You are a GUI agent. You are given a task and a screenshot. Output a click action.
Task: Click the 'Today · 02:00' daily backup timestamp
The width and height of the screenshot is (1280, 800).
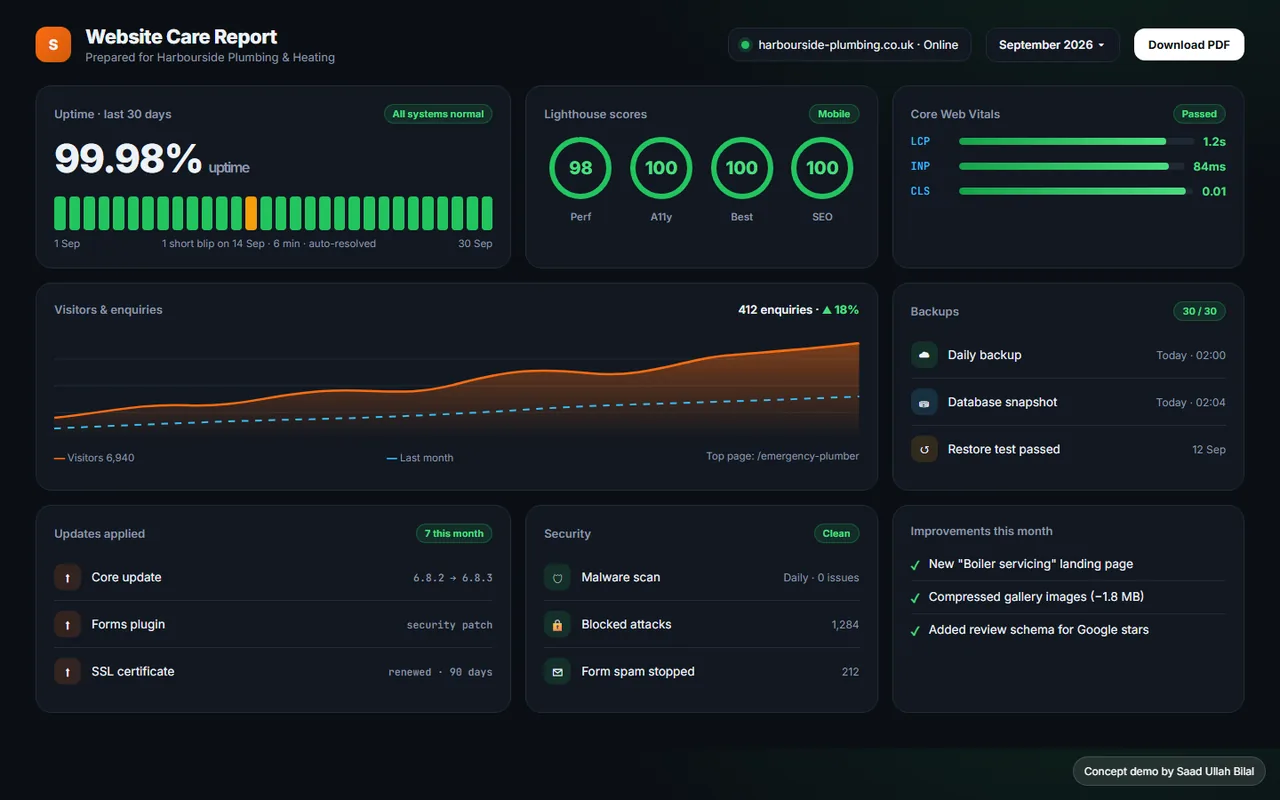(x=1190, y=355)
